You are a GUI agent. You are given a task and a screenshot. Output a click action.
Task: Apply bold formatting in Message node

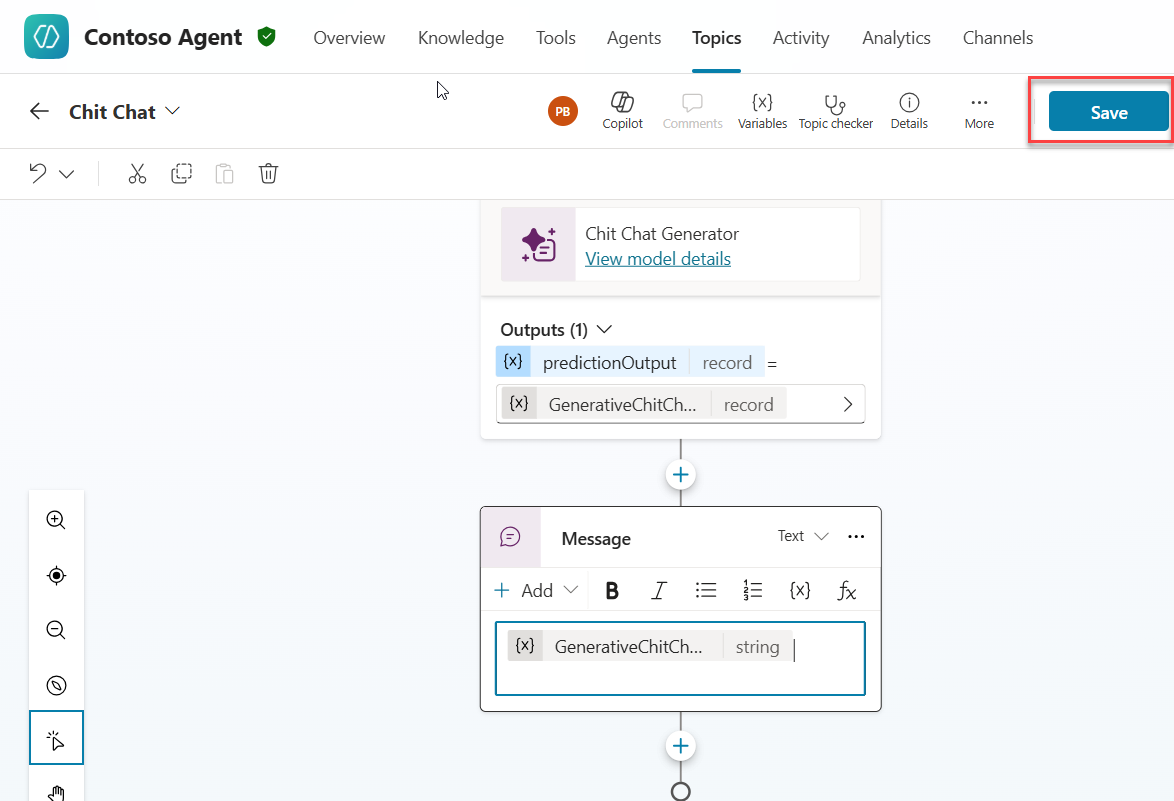(612, 590)
